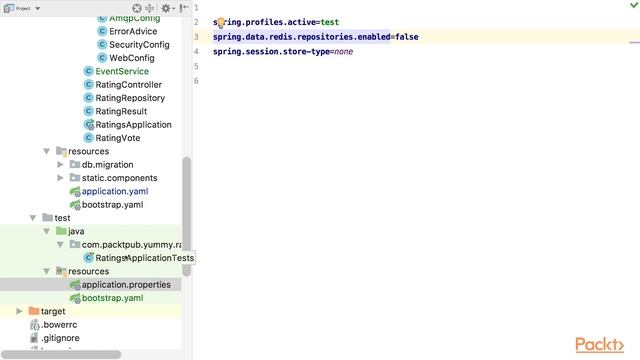
Task: Click the WebConfig class icon
Action: (102, 58)
